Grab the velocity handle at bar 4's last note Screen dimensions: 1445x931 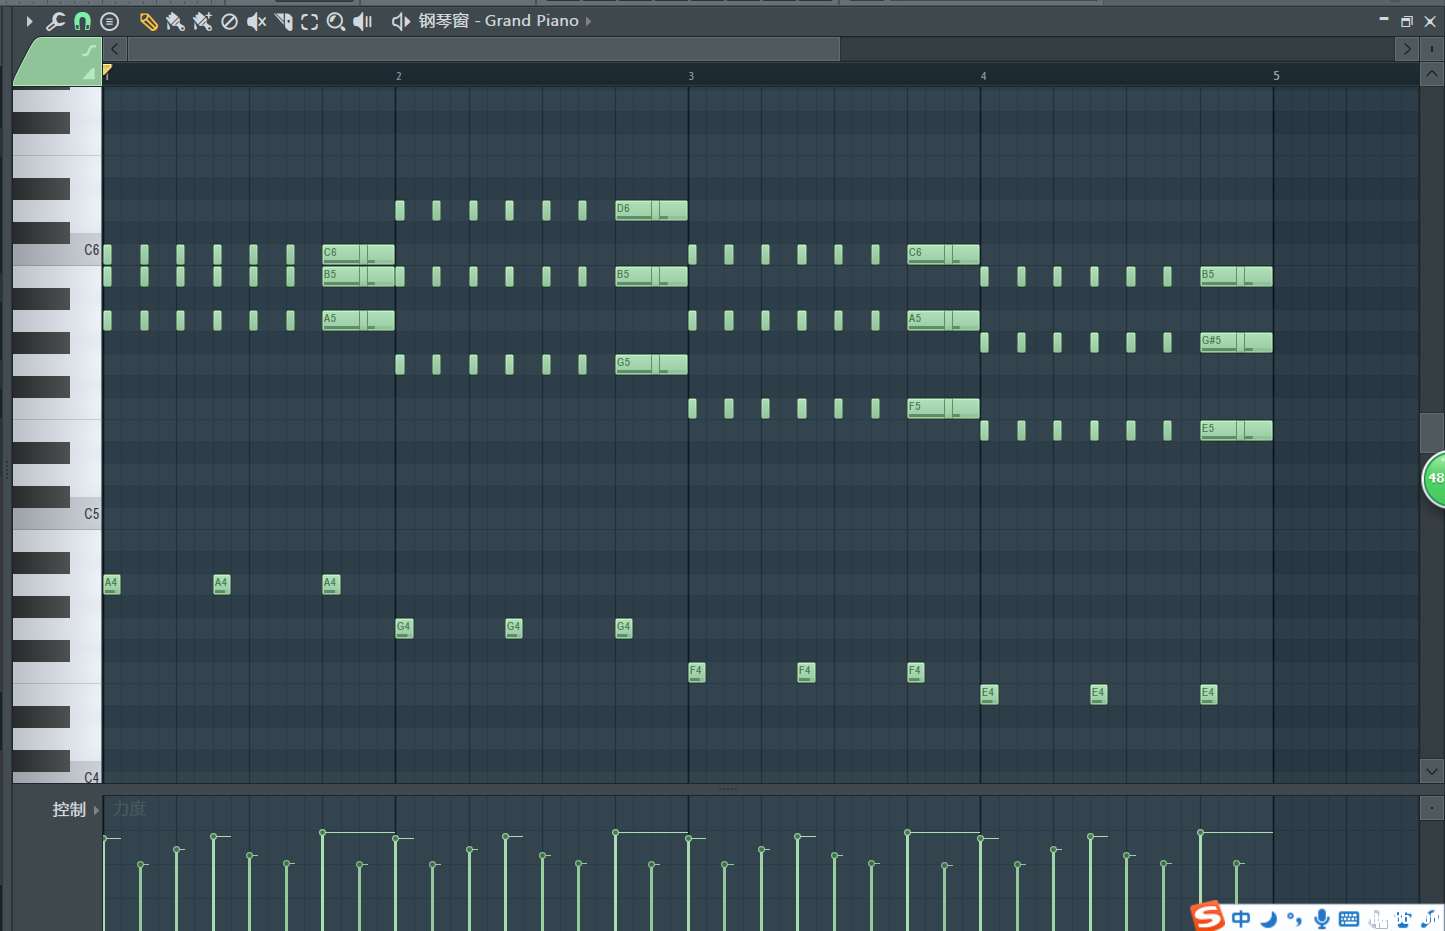point(1237,863)
